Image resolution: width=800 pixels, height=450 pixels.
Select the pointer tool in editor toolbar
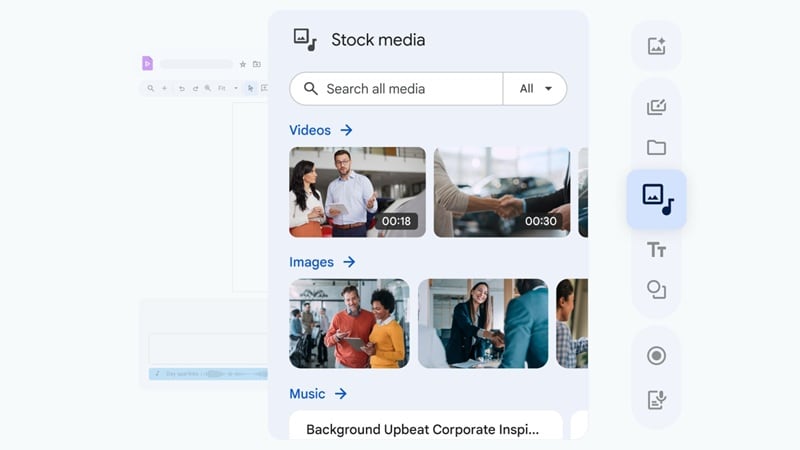[x=250, y=88]
